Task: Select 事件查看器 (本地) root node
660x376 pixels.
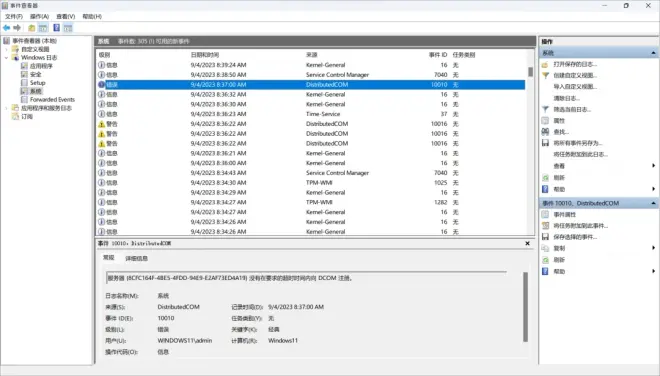Action: [34, 41]
